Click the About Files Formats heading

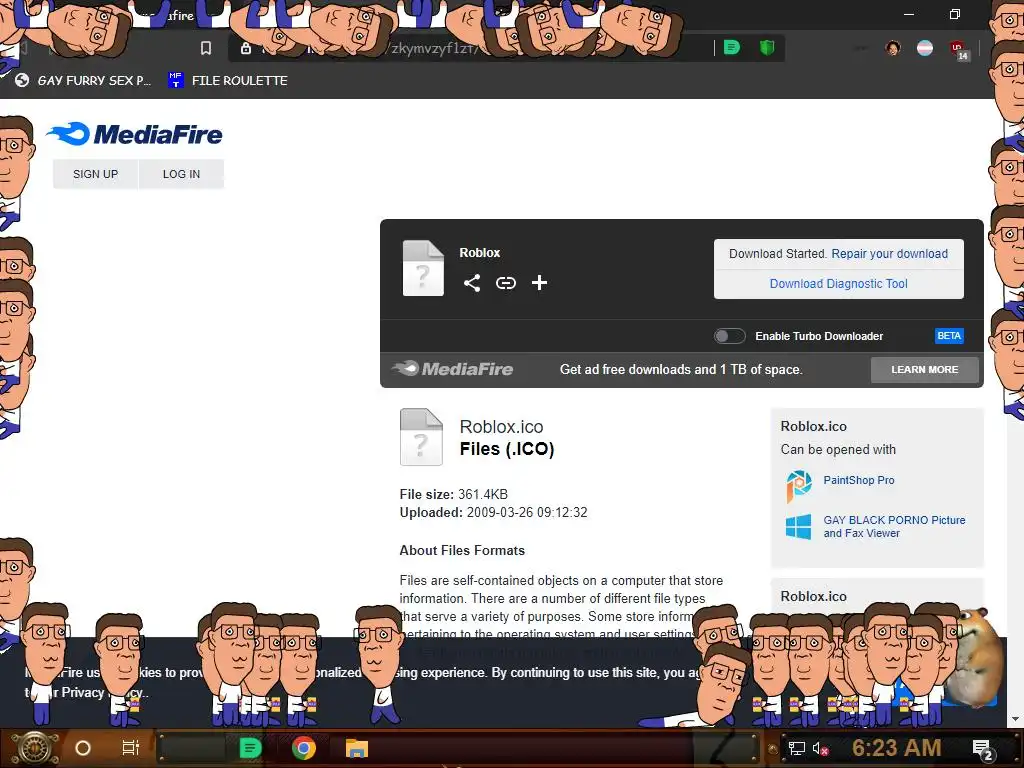coord(462,551)
